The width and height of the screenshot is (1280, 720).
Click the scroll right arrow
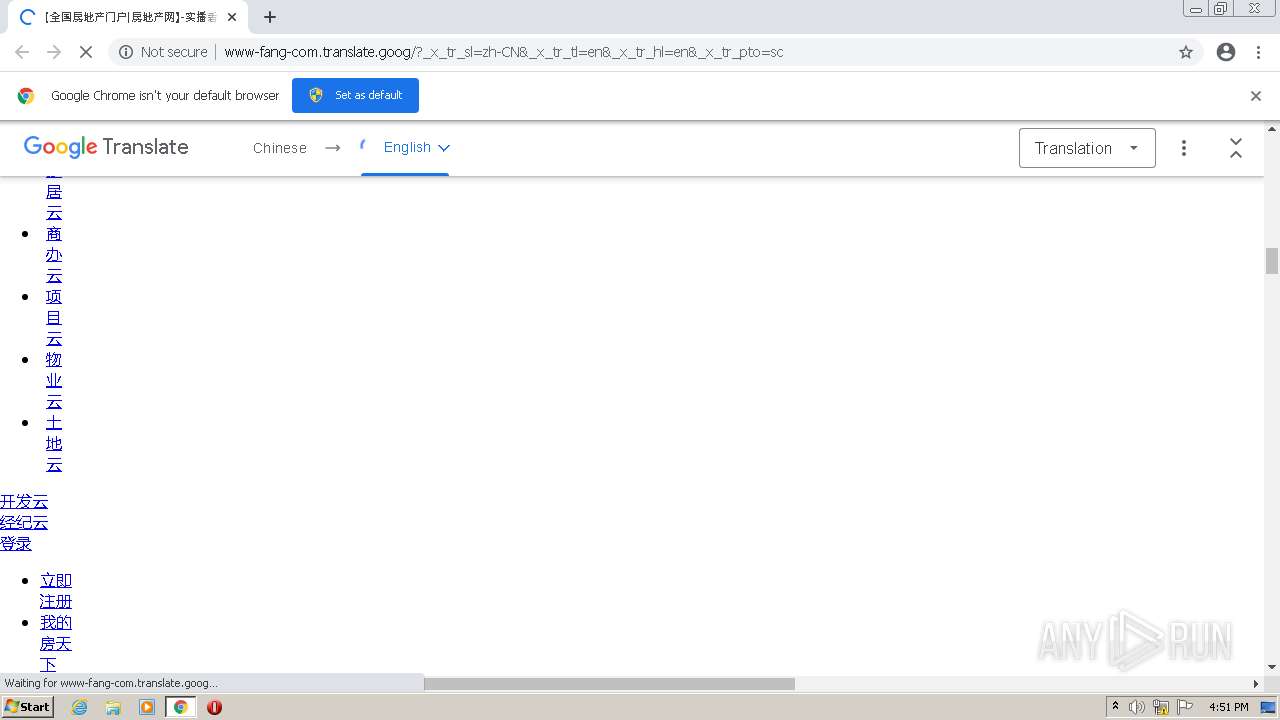pos(1256,684)
